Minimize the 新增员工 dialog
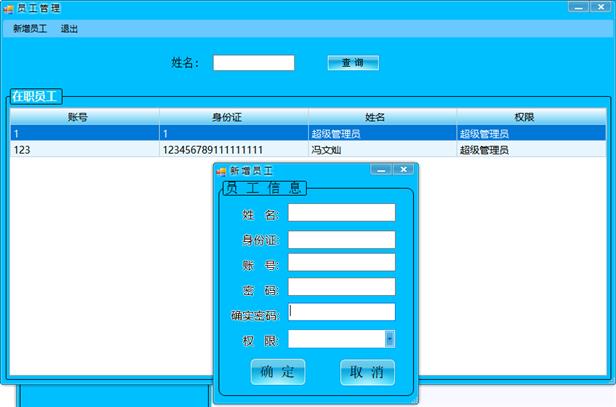The image size is (616, 407). tap(381, 170)
